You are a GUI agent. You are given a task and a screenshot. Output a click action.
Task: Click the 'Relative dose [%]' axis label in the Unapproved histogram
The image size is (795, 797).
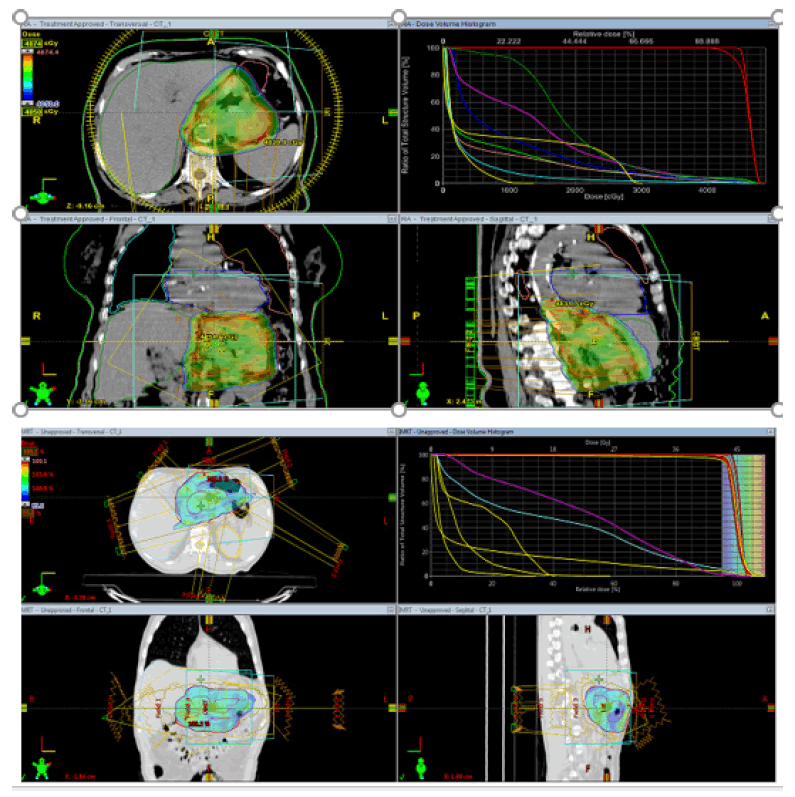coord(597,589)
